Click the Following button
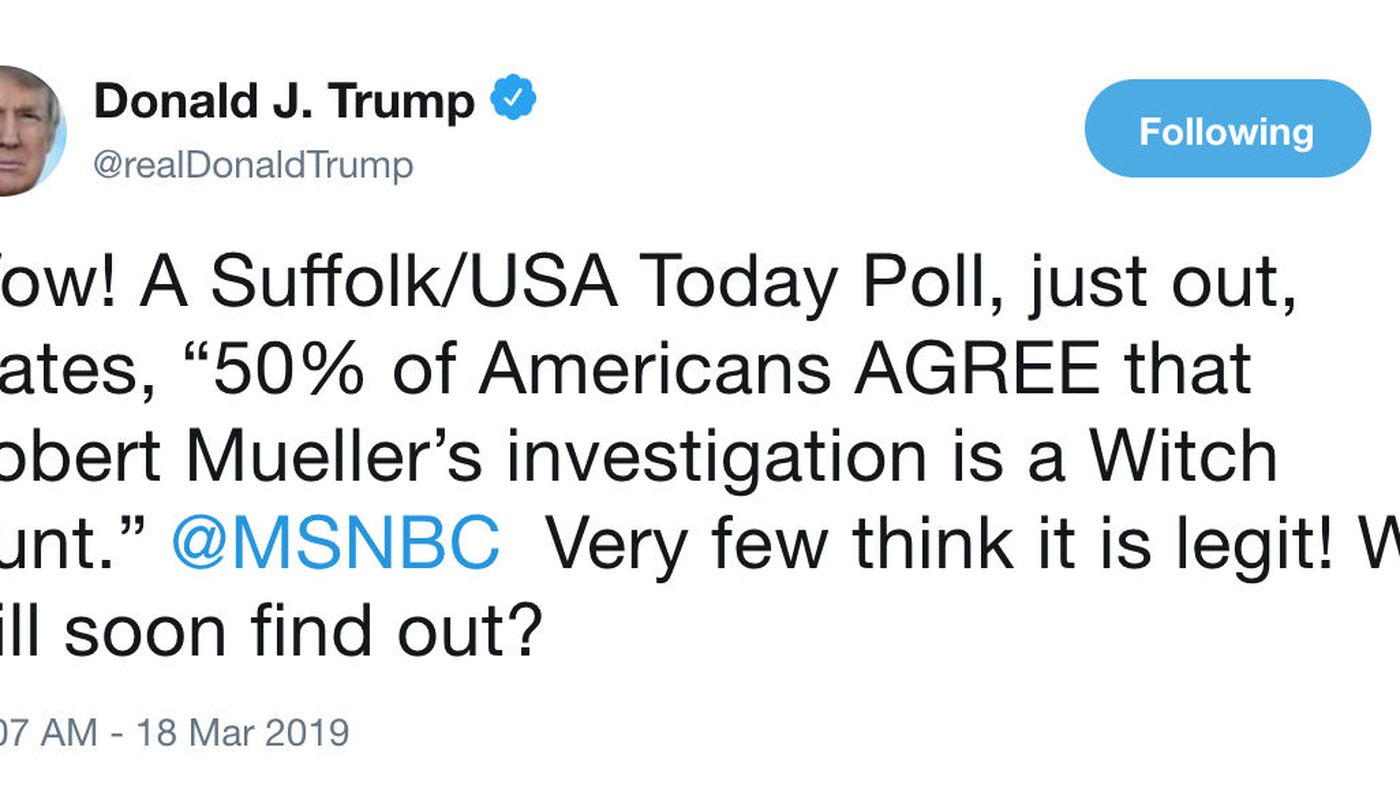This screenshot has height=788, width=1400. coord(1226,130)
